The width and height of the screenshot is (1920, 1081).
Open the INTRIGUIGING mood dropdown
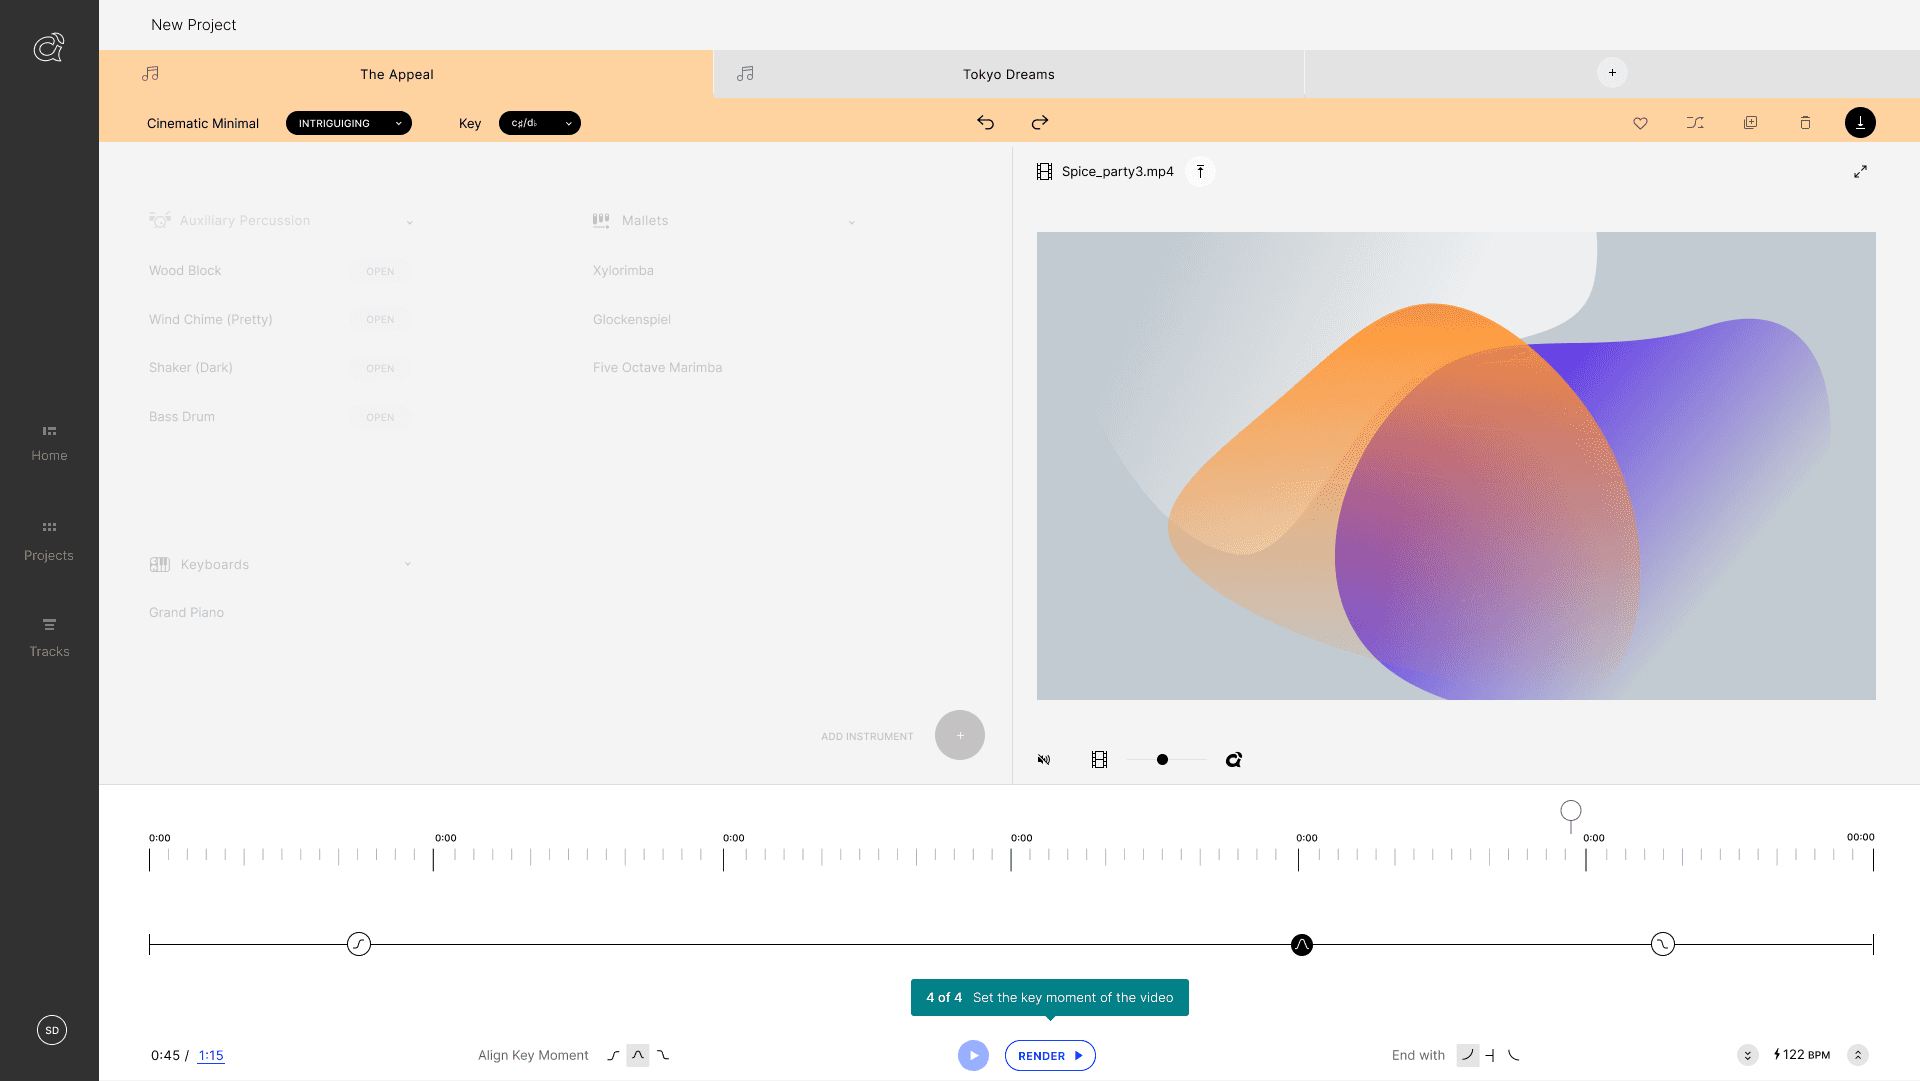coord(348,123)
